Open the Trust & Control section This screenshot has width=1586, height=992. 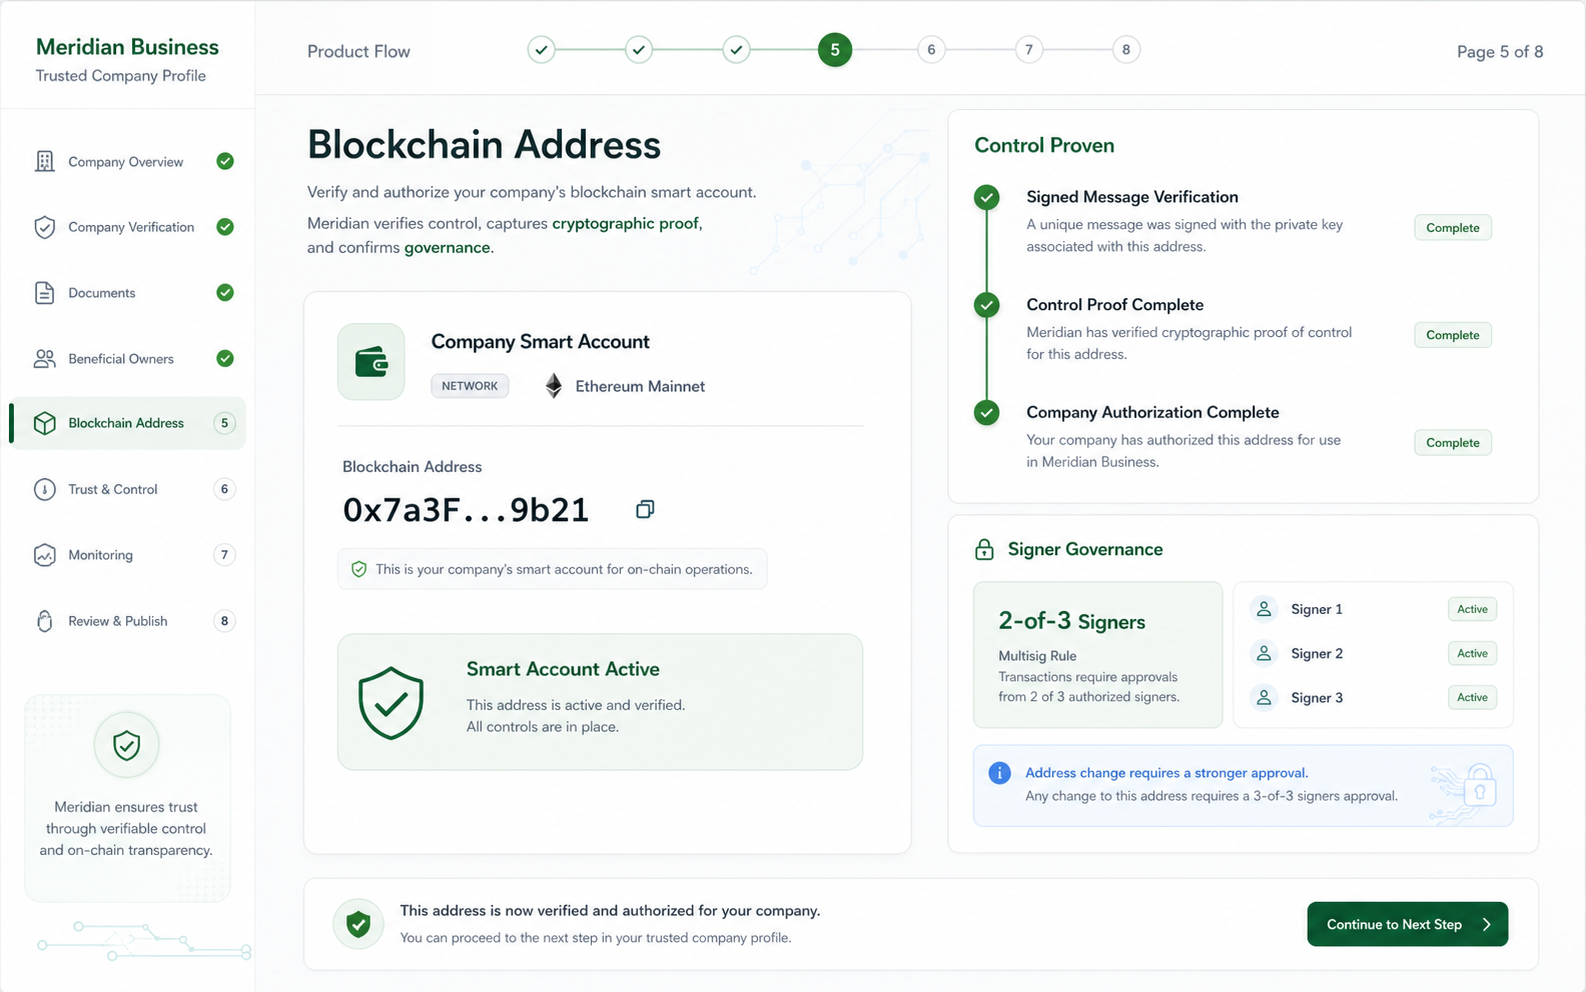(x=127, y=489)
